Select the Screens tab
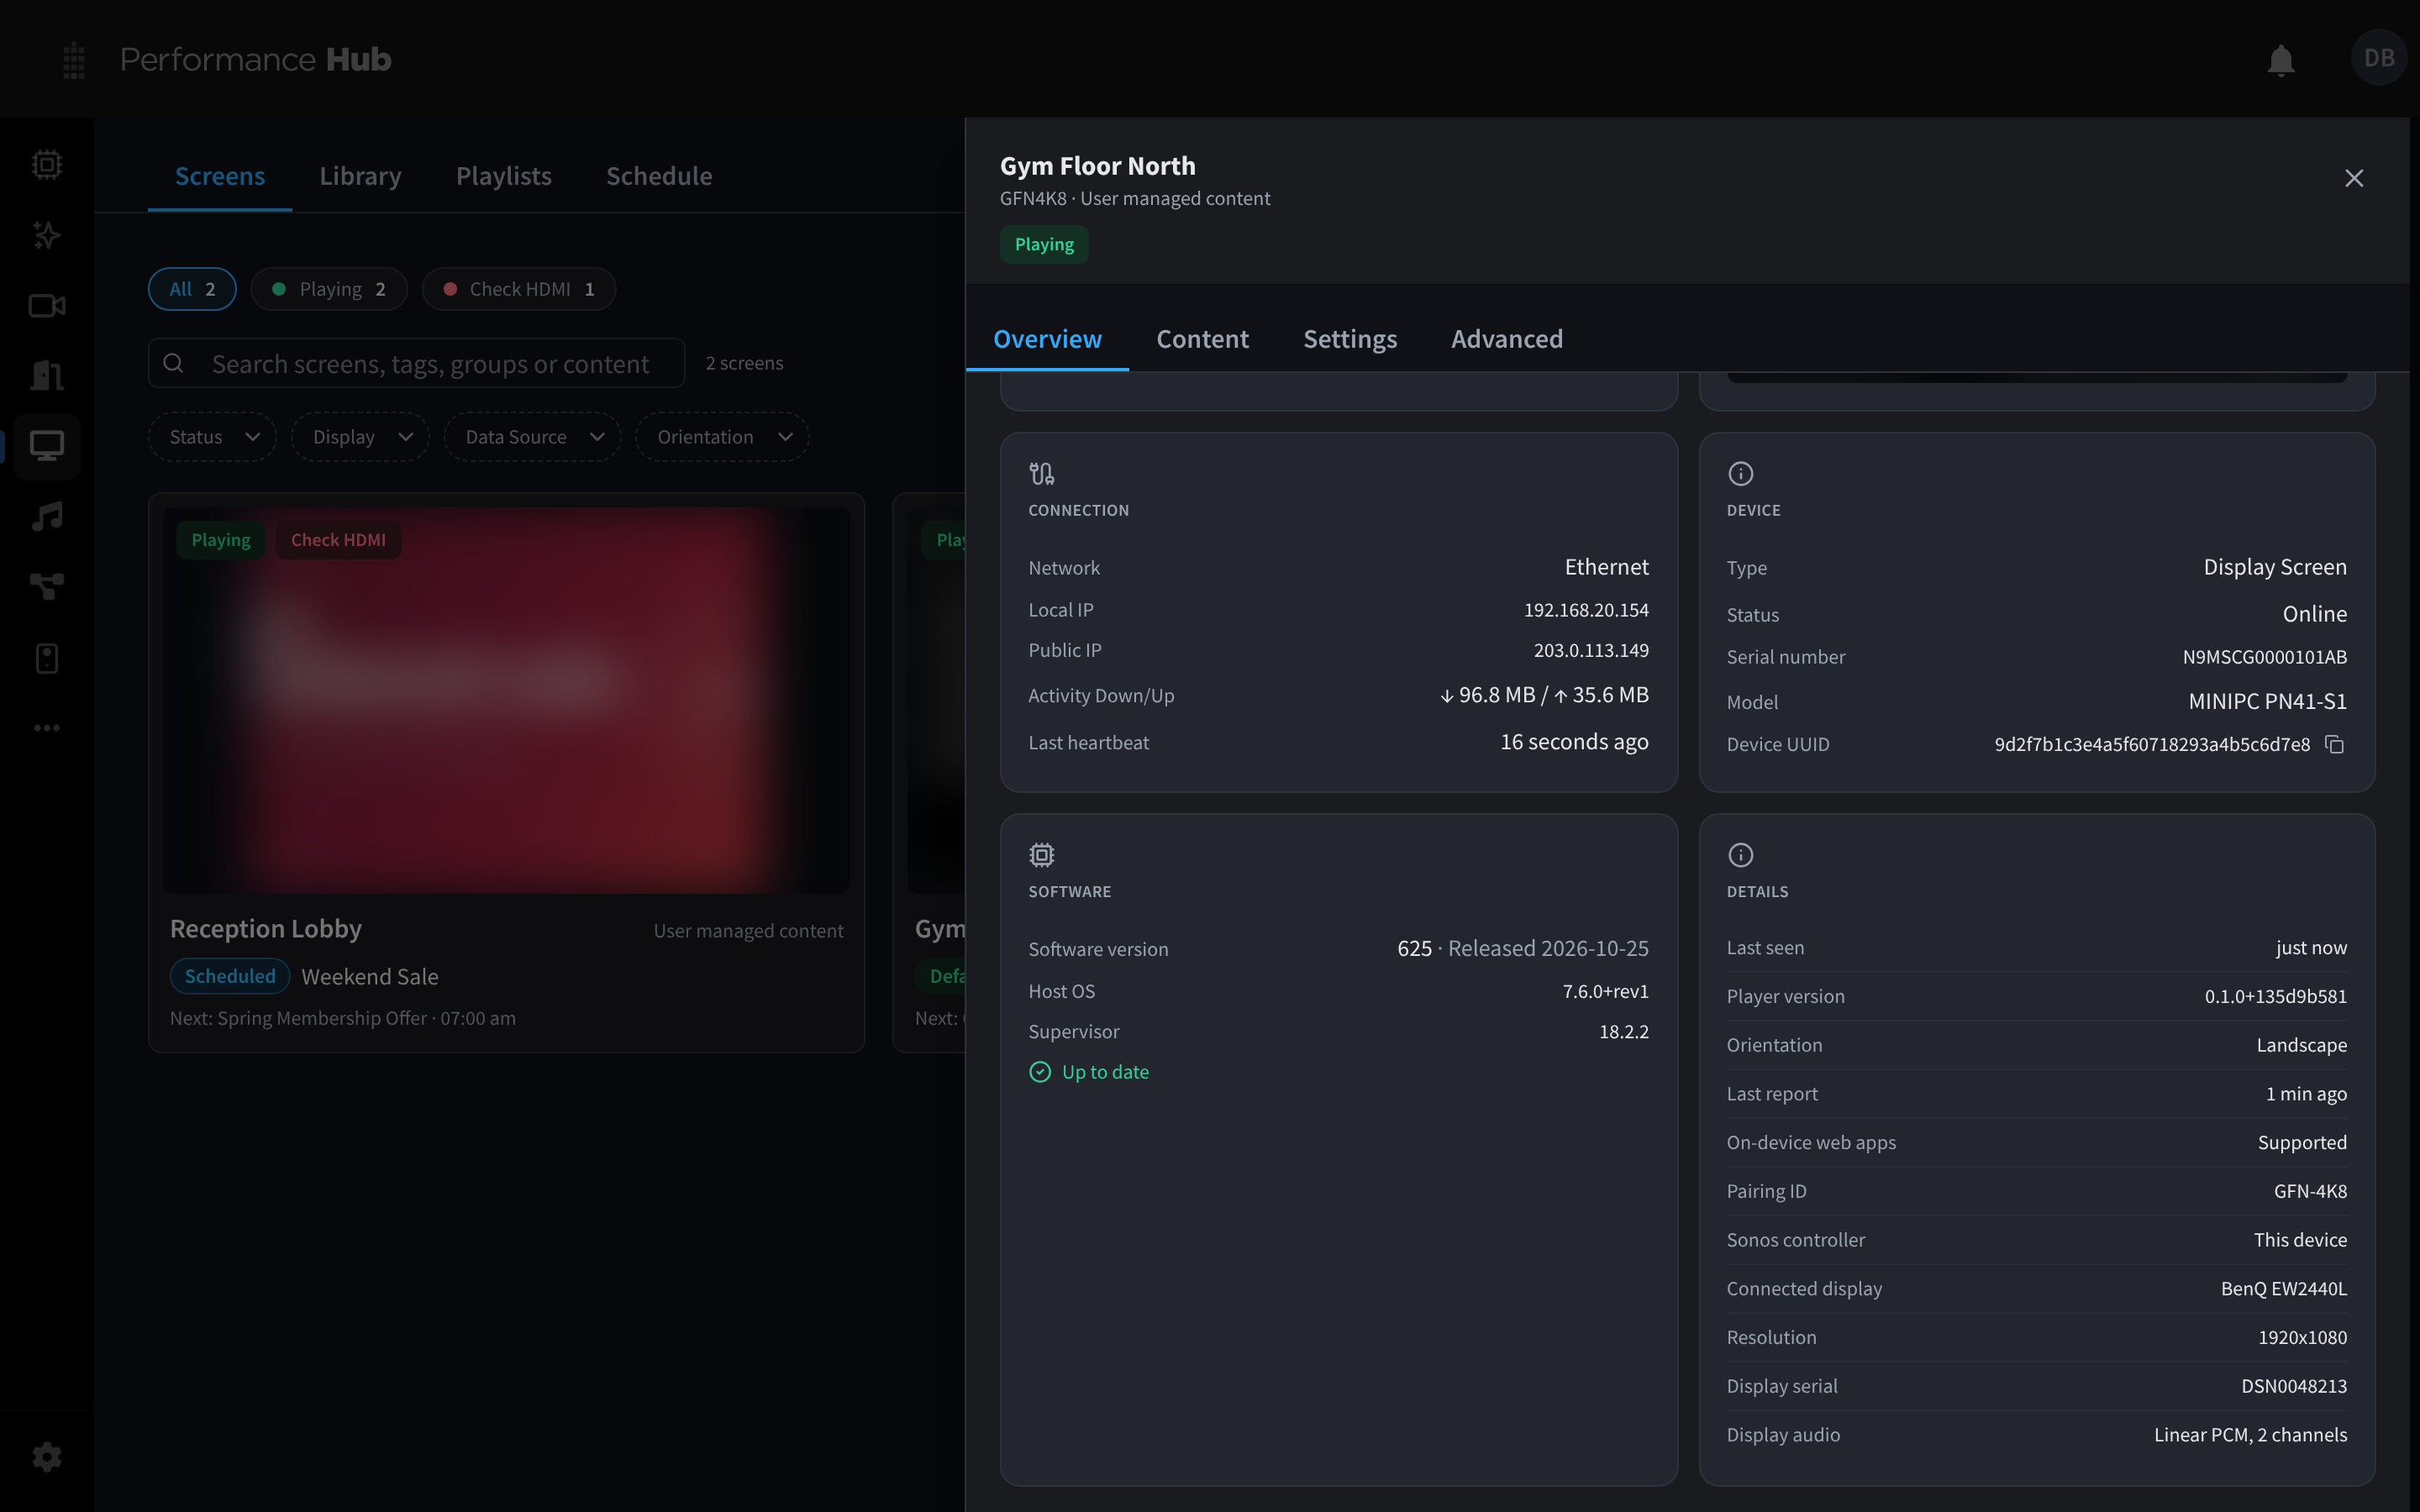2420x1512 pixels. [x=220, y=176]
